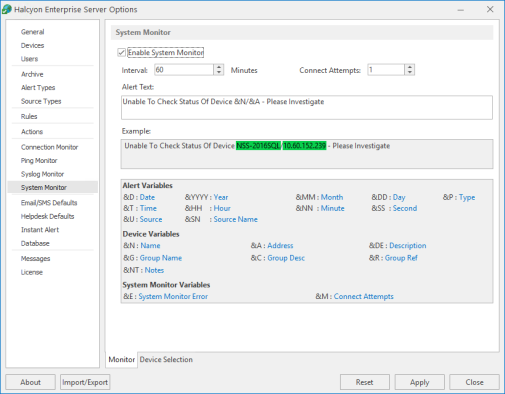Viewport: 505px width, 394px height.
Task: Click the Halcyon globe icon in title bar
Action: (7, 9)
